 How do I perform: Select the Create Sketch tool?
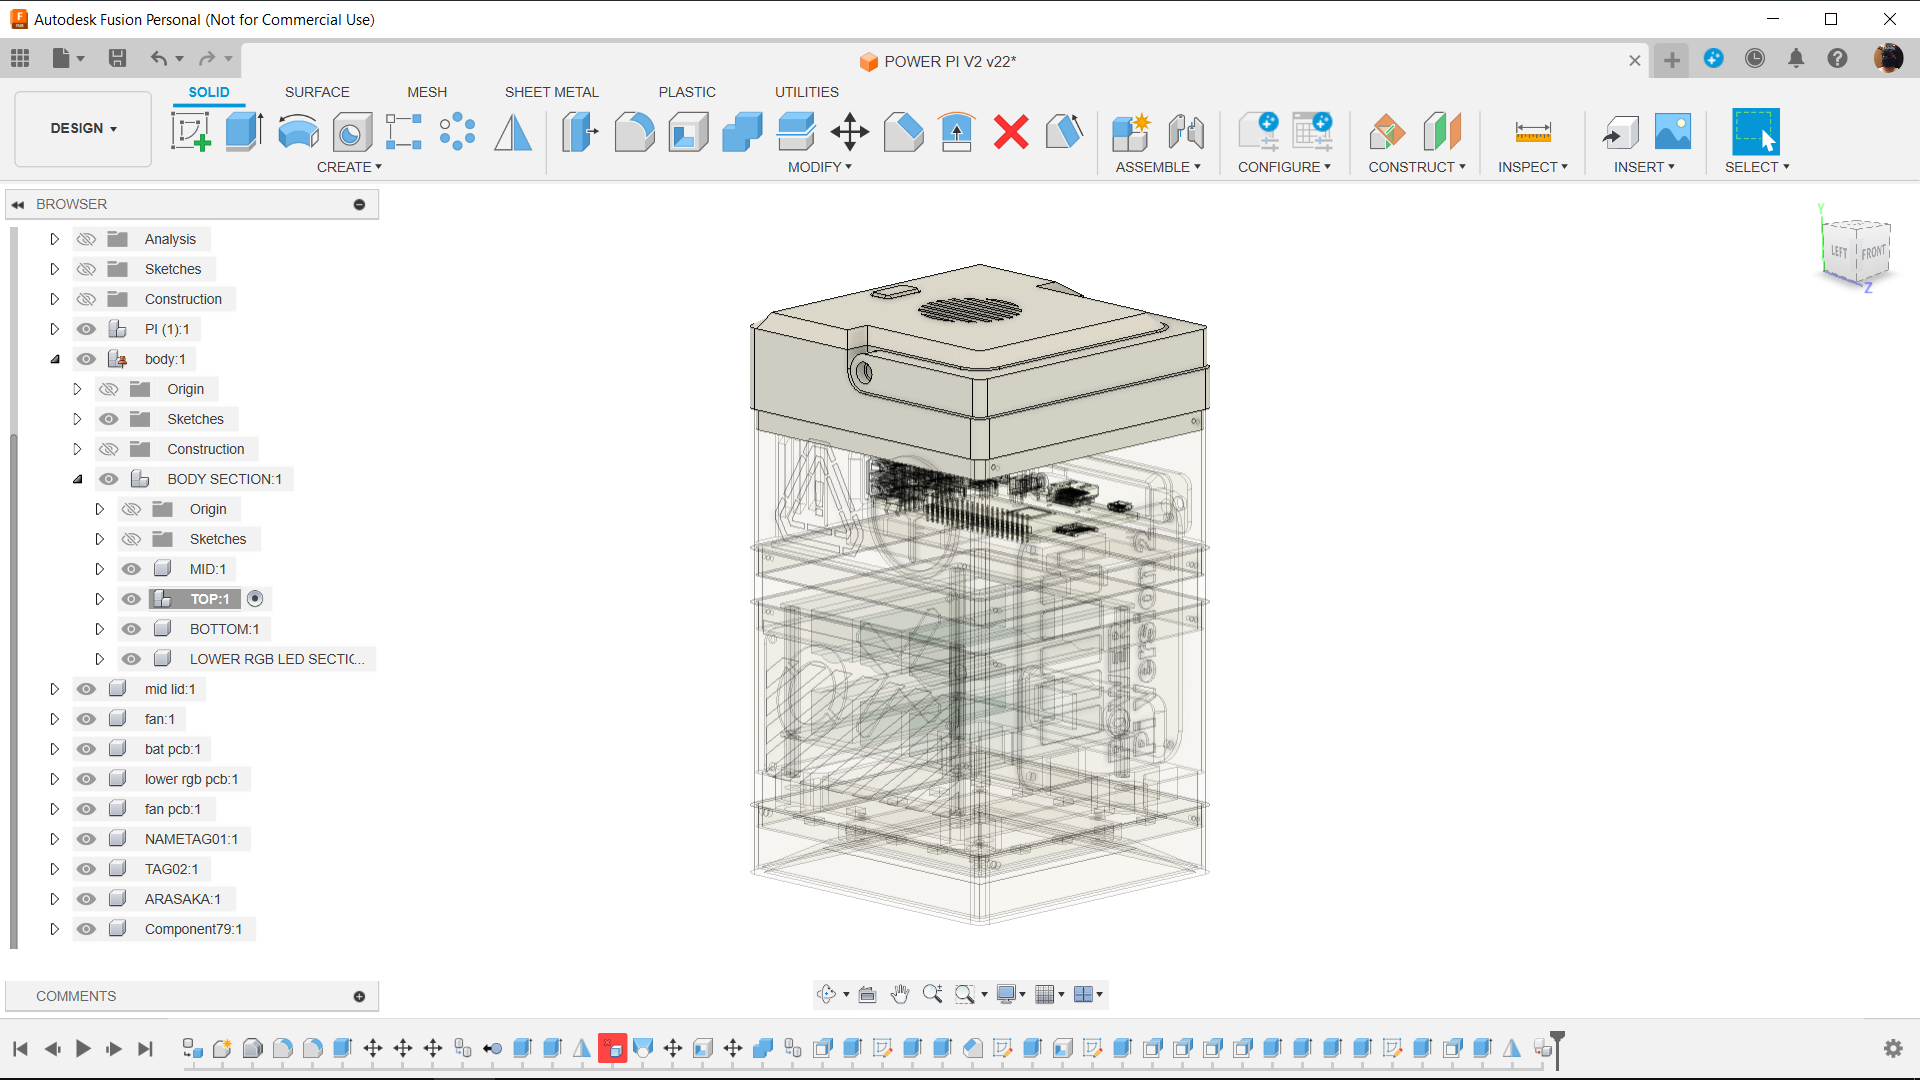[x=190, y=131]
